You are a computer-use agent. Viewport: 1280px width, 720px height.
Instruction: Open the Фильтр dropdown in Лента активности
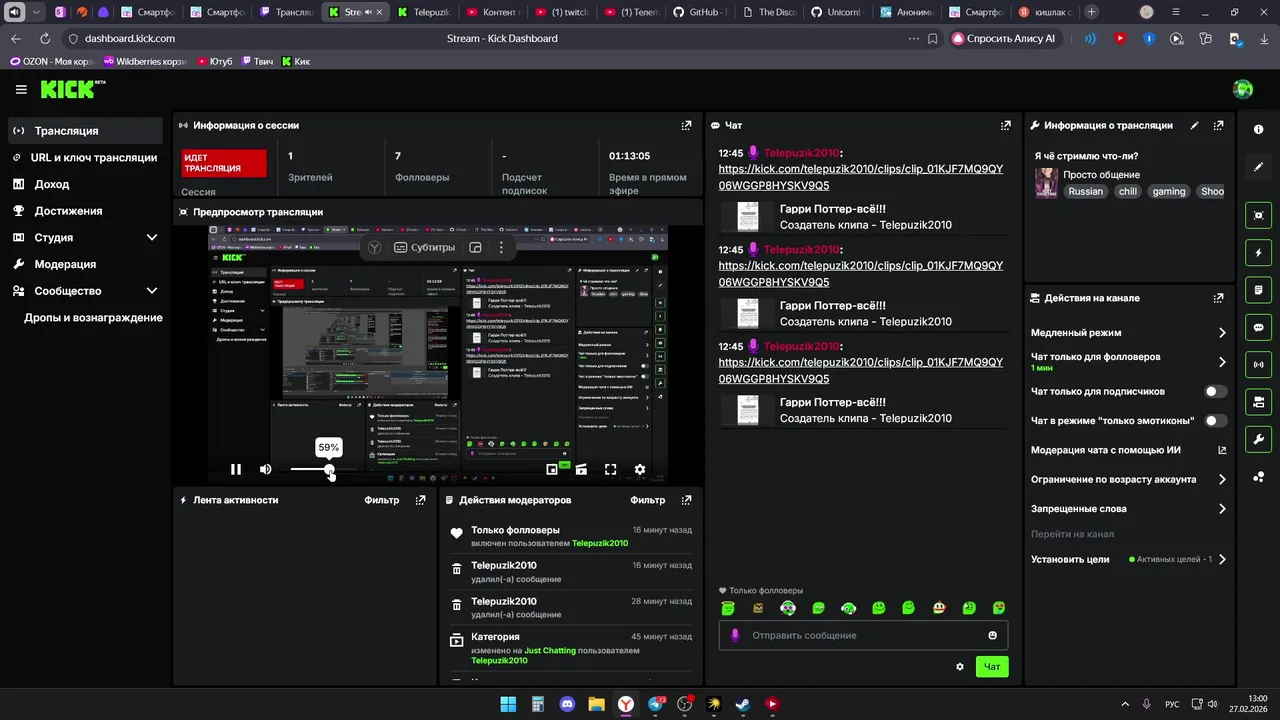pyautogui.click(x=381, y=500)
